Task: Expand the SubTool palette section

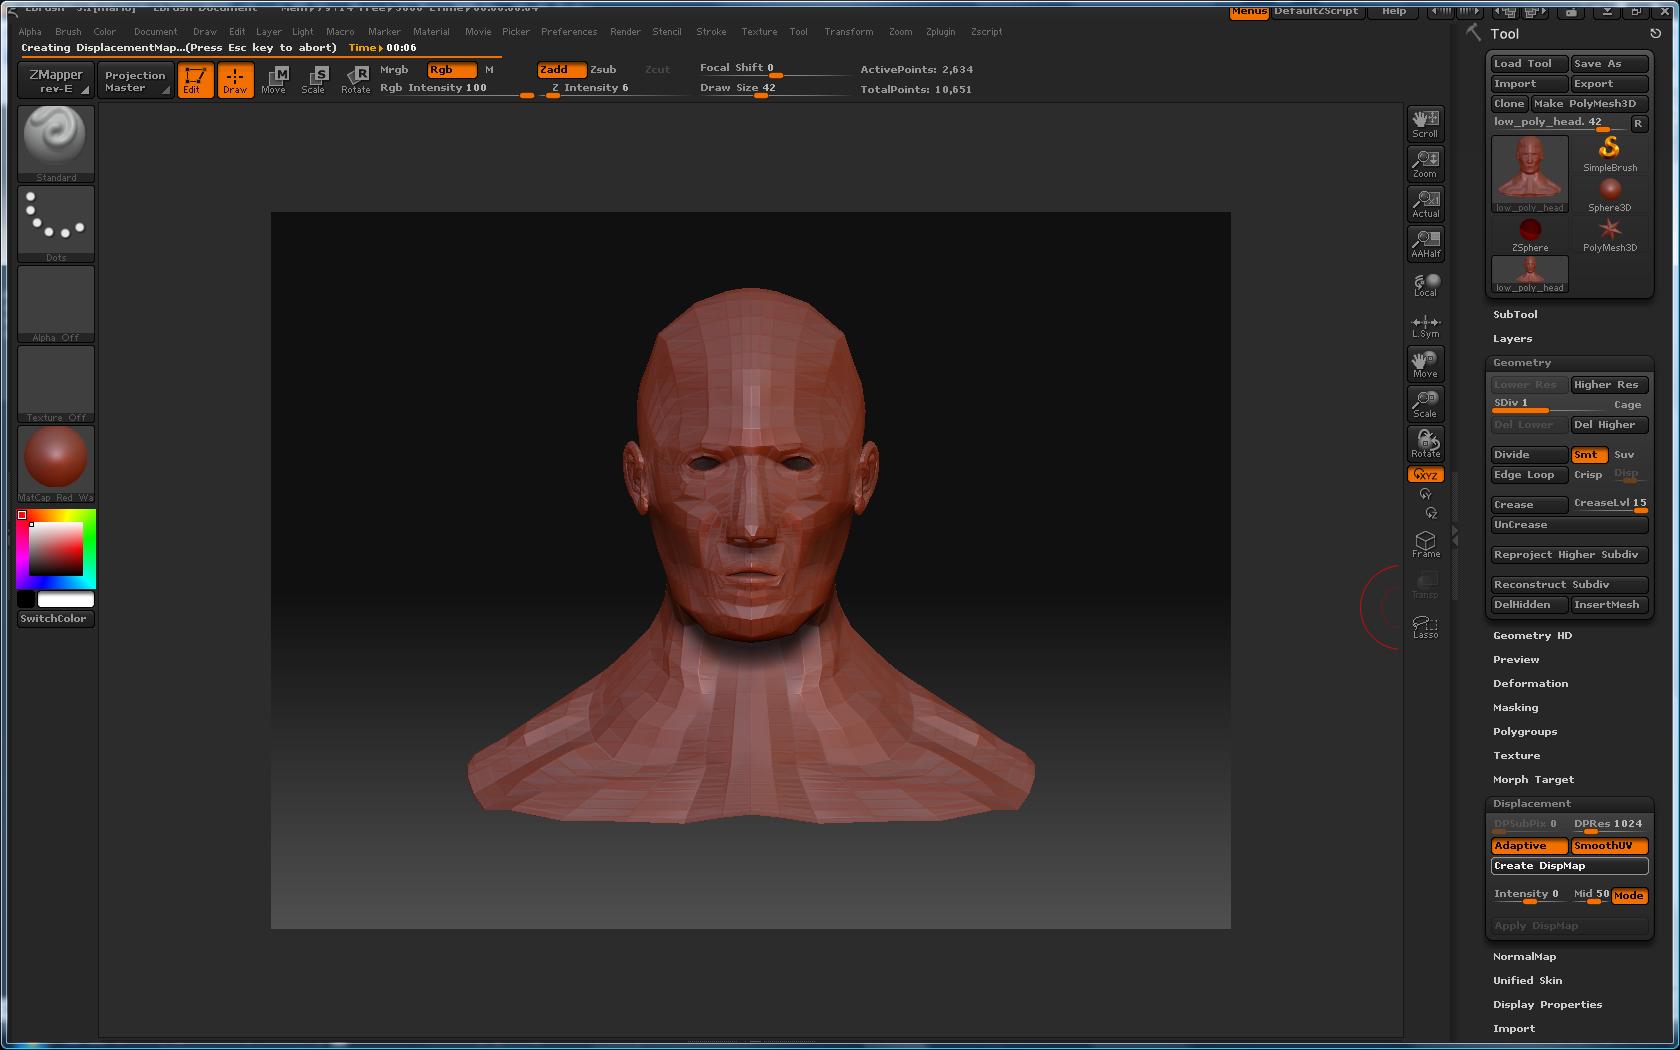Action: pyautogui.click(x=1515, y=315)
